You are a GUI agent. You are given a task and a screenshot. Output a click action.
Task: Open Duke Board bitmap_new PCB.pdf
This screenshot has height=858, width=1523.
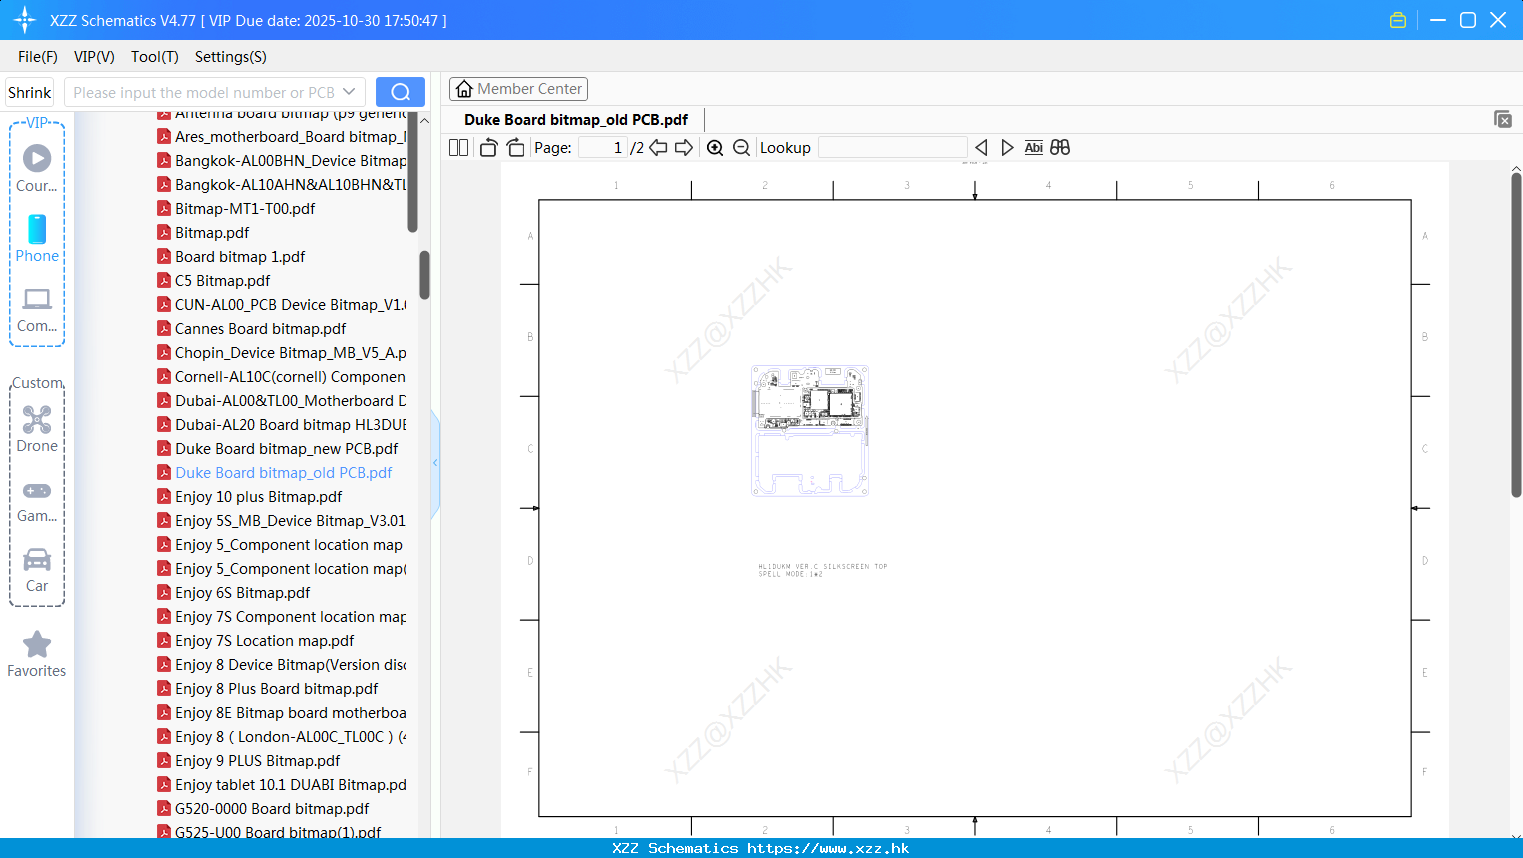[278, 449]
